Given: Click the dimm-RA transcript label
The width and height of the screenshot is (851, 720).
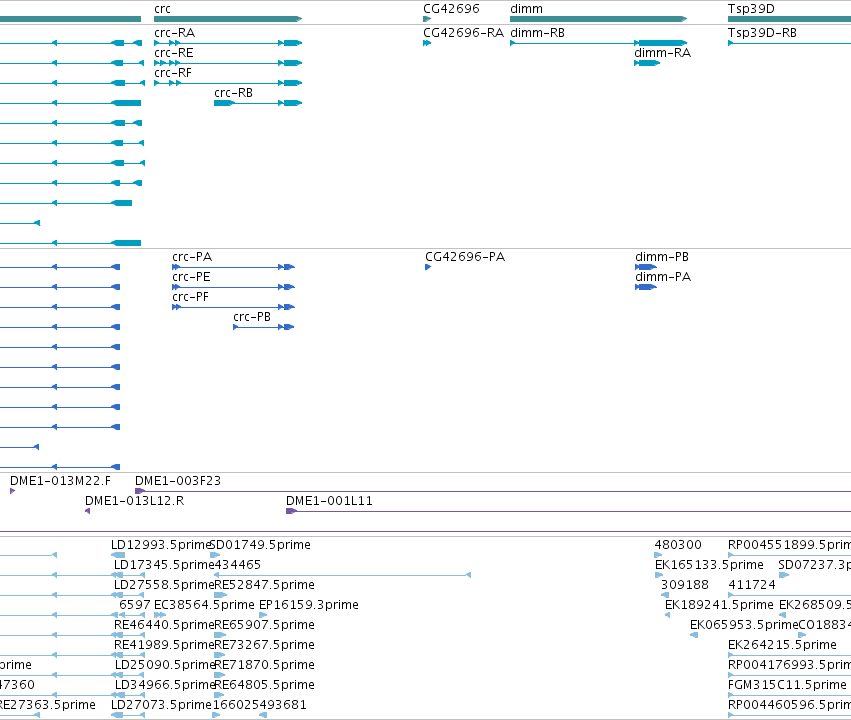Looking at the screenshot, I should [x=663, y=53].
